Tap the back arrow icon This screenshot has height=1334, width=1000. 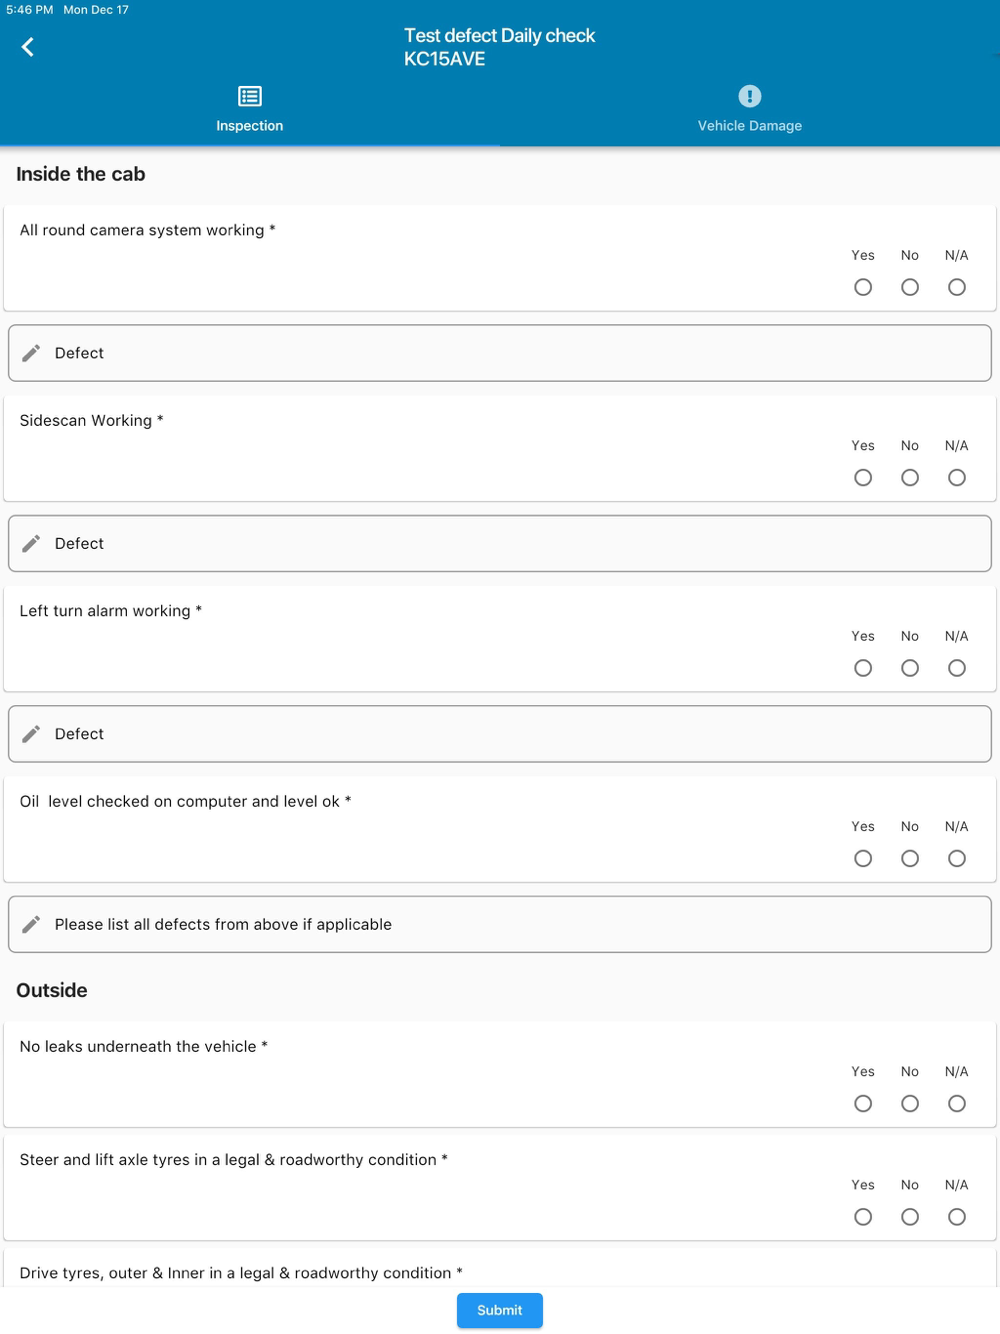pyautogui.click(x=28, y=47)
